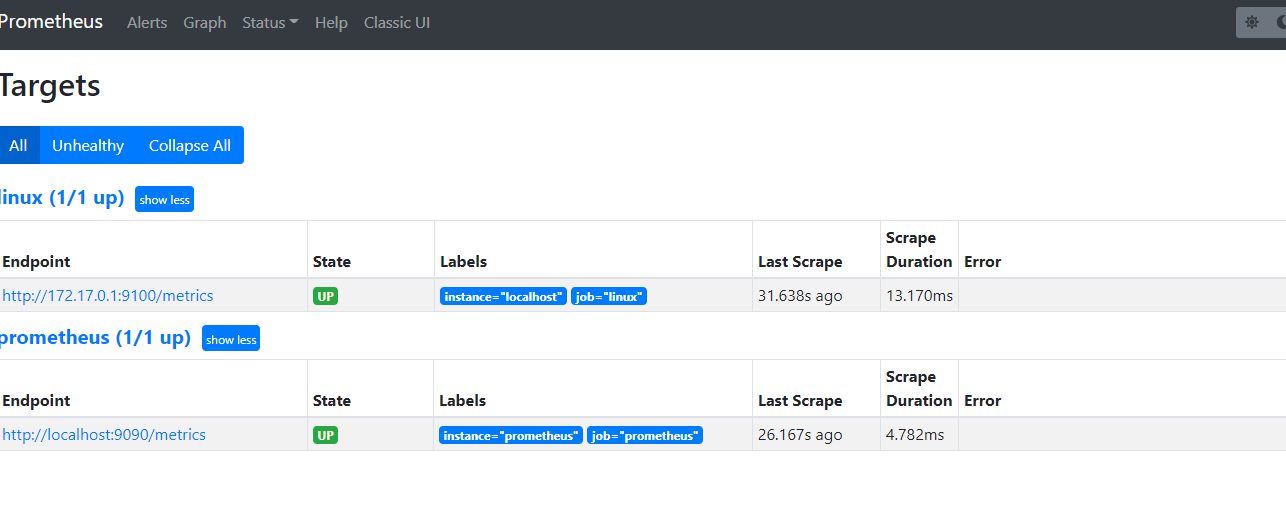Switch to light theme via sun icon
Screen dimensions: 1286x507
[1252, 22]
